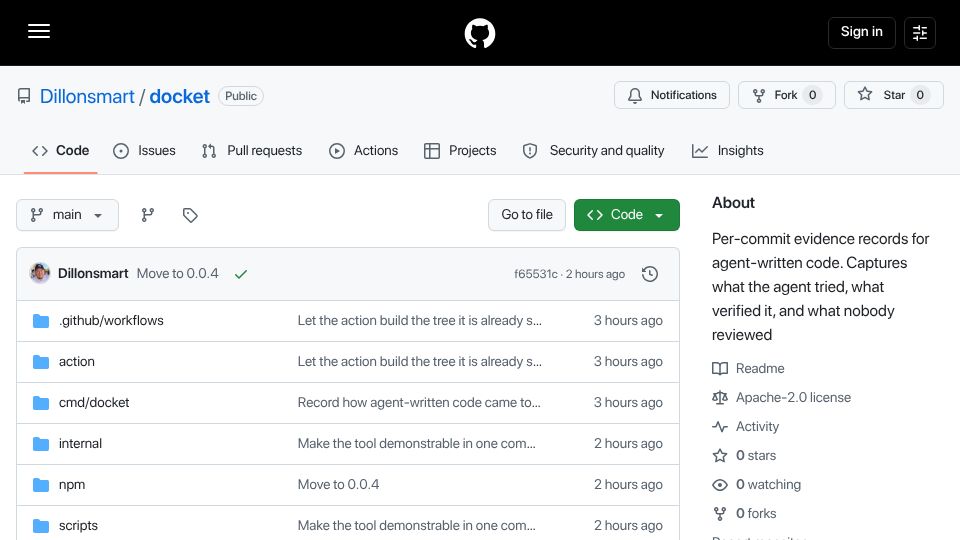Open the action folder
The height and width of the screenshot is (540, 960).
[77, 362]
